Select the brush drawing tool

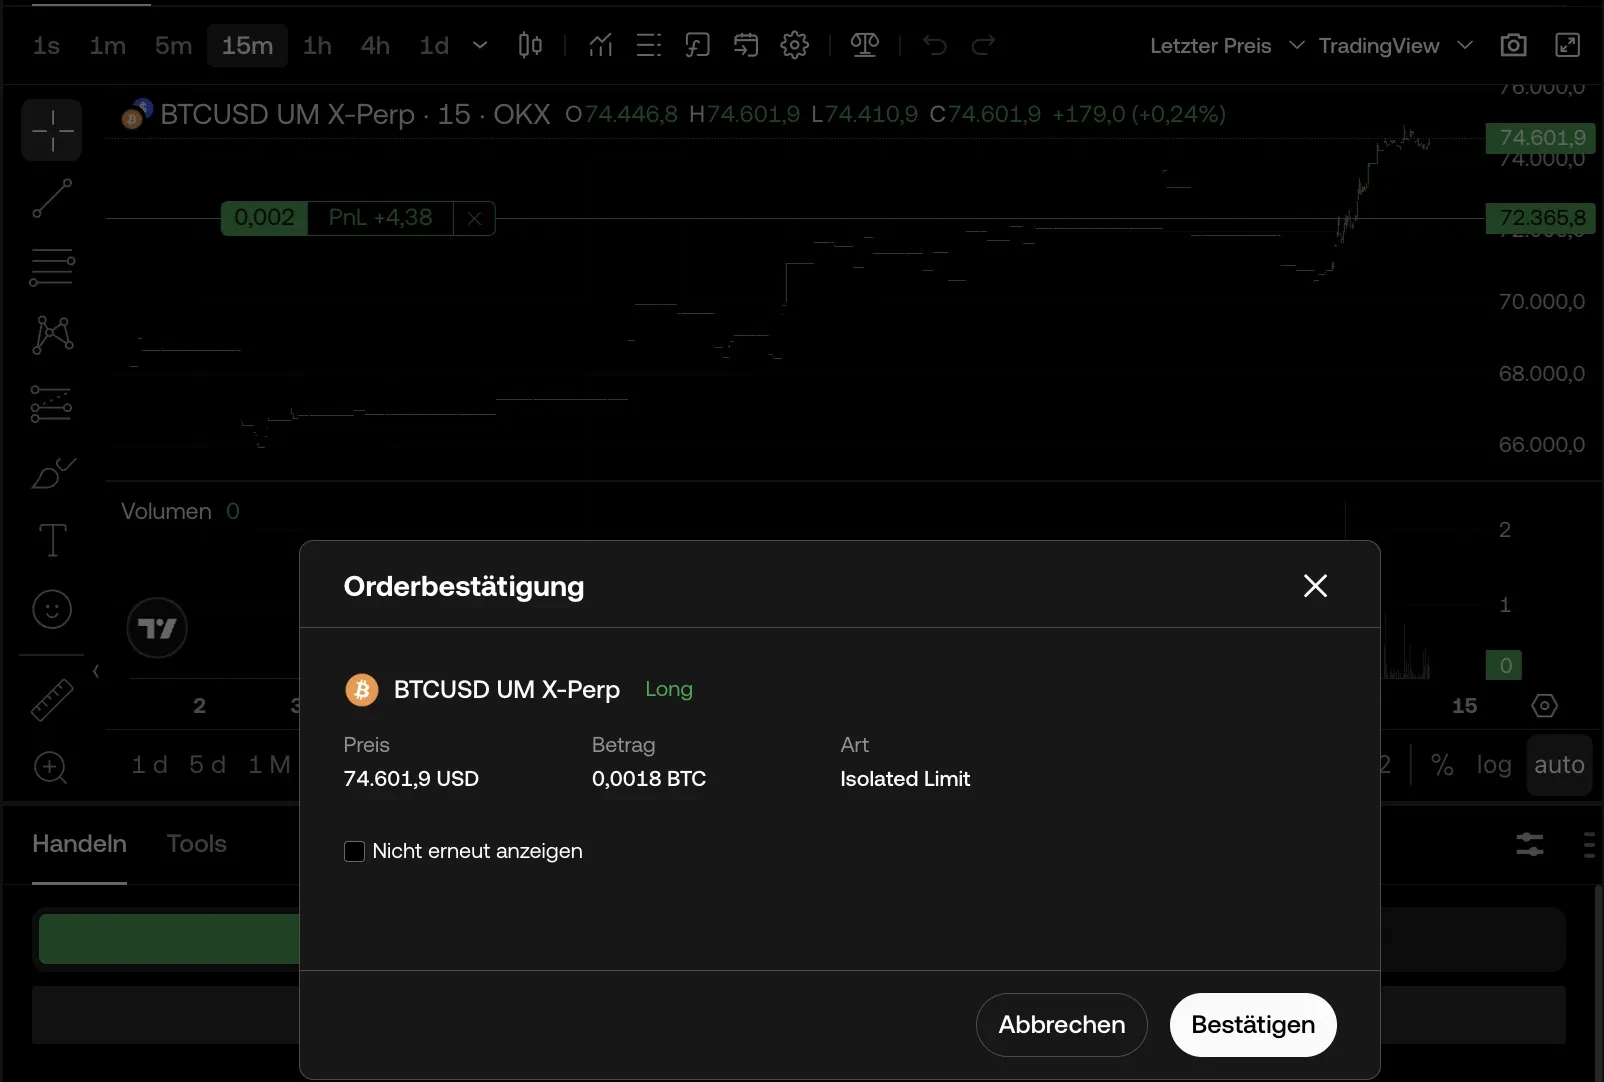52,472
